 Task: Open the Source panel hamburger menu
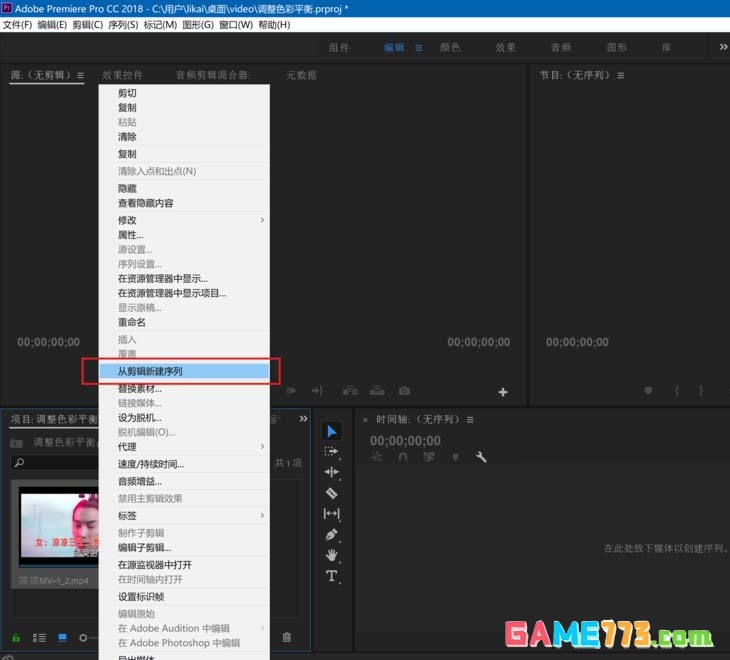coord(81,75)
